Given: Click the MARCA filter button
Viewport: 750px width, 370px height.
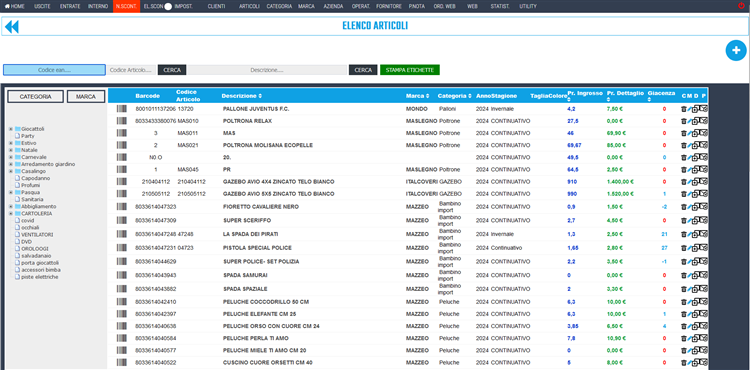Looking at the screenshot, I should [x=86, y=97].
